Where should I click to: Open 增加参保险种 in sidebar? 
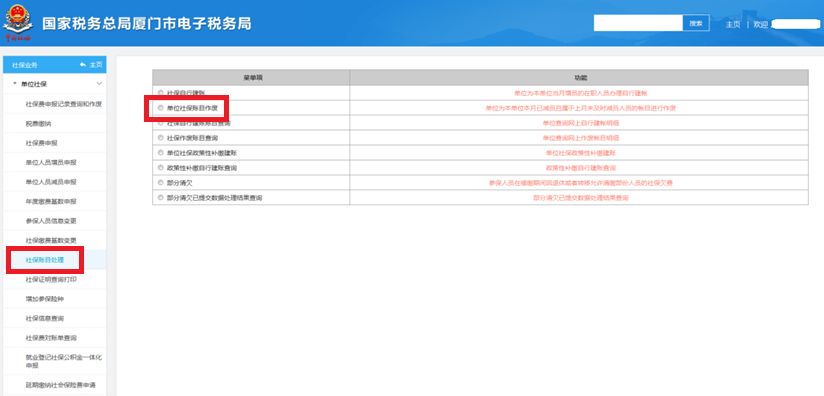pyautogui.click(x=45, y=299)
